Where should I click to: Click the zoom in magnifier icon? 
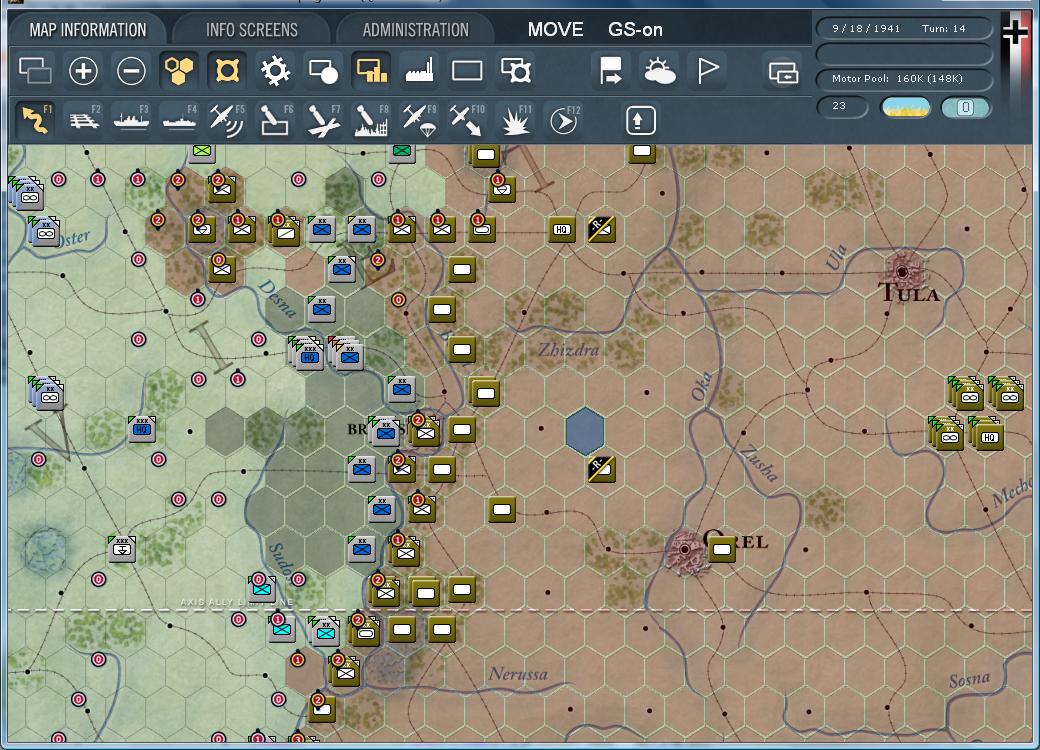83,71
